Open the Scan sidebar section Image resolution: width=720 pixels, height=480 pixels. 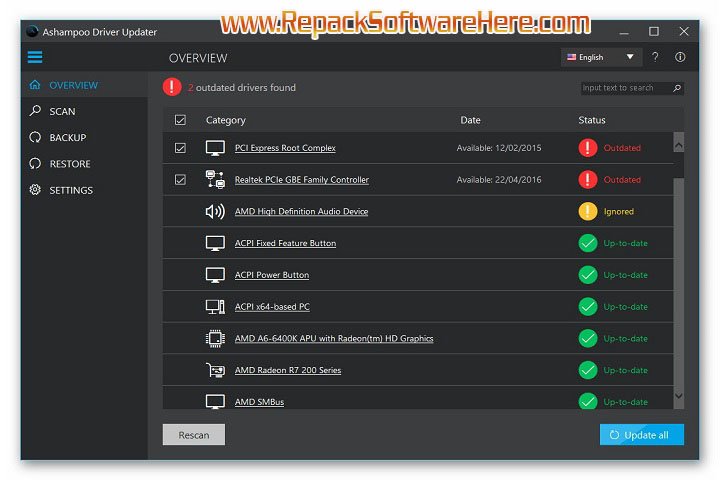coord(84,111)
